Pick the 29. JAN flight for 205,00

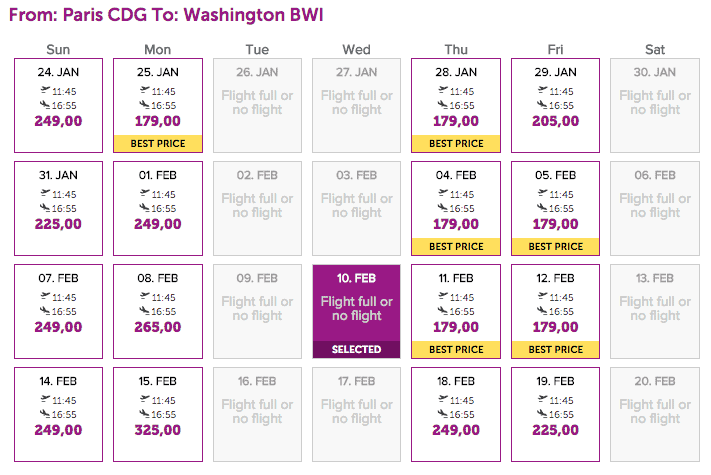pyautogui.click(x=555, y=106)
